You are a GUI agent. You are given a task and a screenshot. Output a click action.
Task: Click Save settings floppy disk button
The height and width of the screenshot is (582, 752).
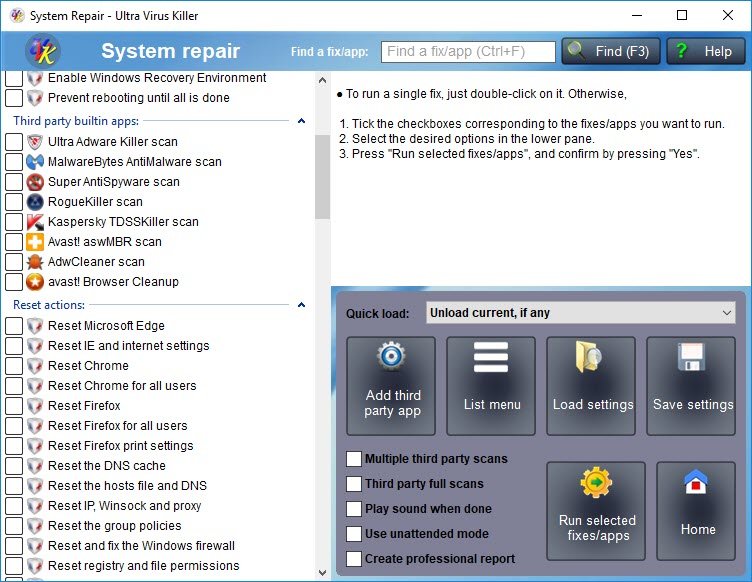pyautogui.click(x=691, y=386)
